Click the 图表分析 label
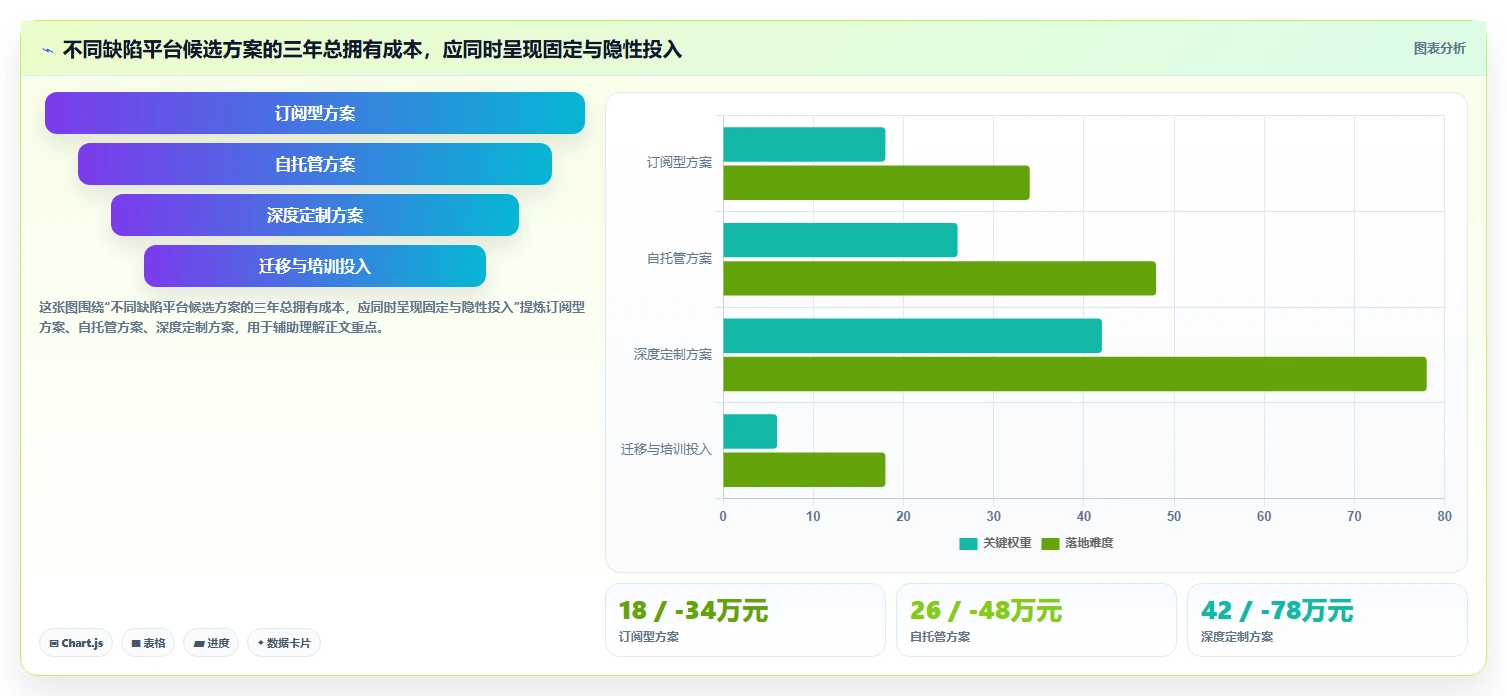Image resolution: width=1507 pixels, height=696 pixels. (x=1439, y=48)
